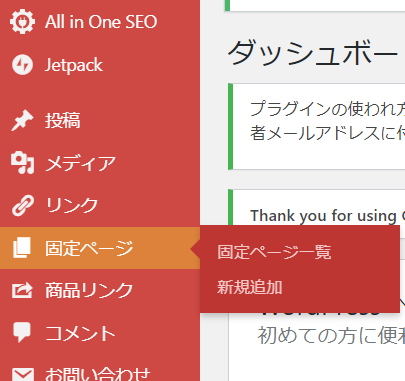
Task: Click the speech bubble icon for コメント
Action: (x=22, y=332)
